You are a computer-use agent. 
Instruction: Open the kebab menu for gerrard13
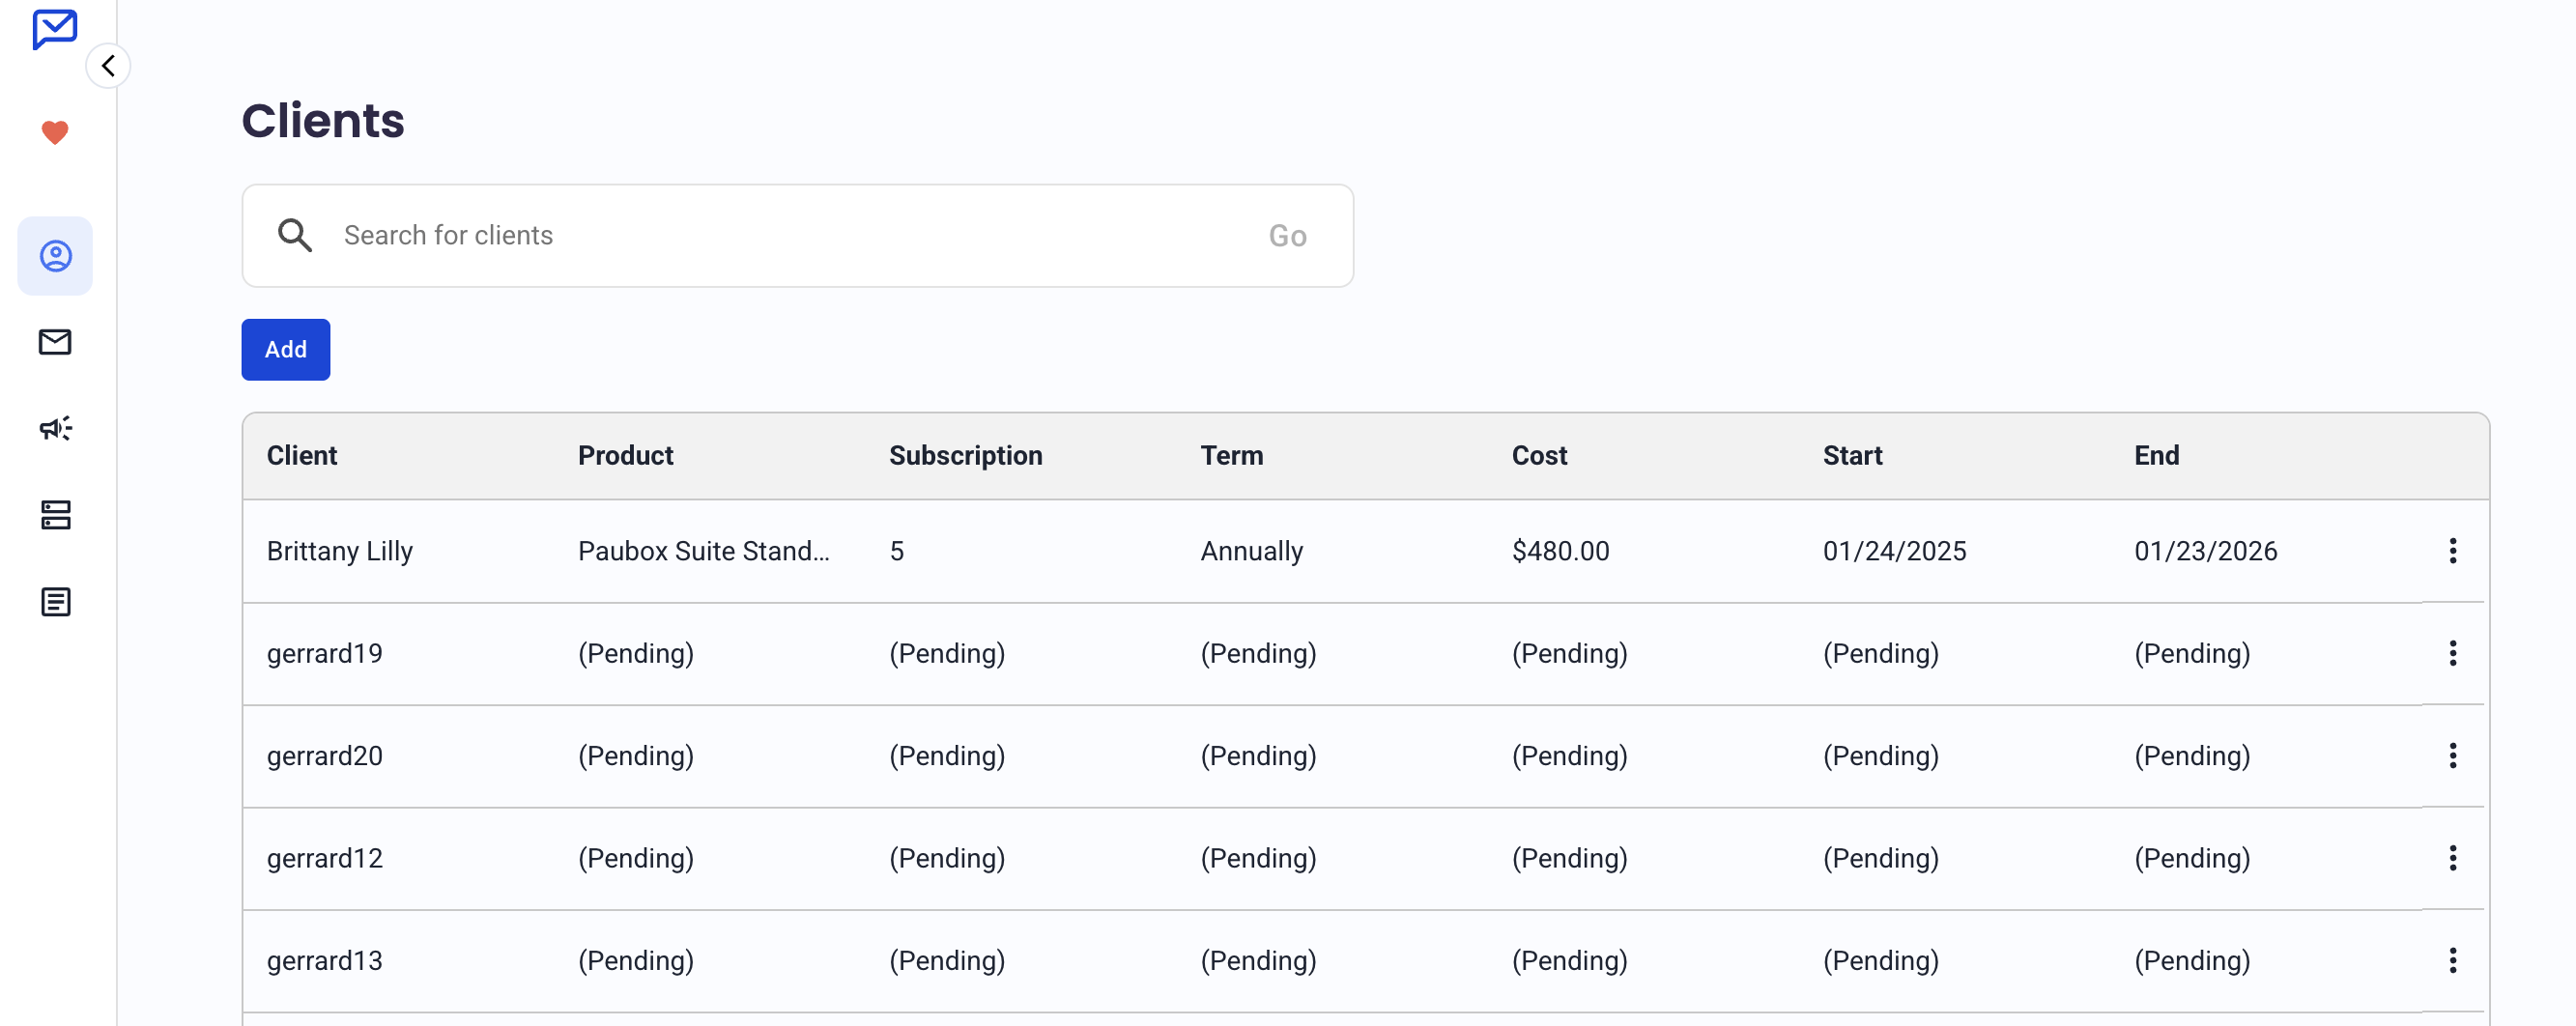coord(2452,961)
